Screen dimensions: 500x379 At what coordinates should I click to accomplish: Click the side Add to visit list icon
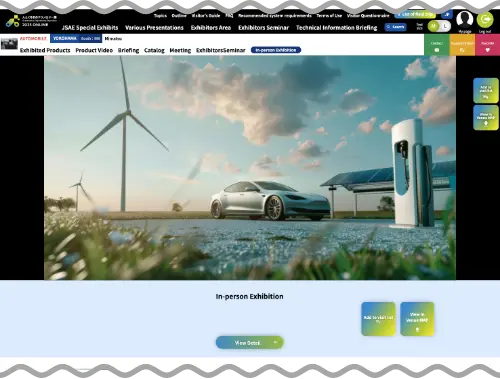click(486, 91)
